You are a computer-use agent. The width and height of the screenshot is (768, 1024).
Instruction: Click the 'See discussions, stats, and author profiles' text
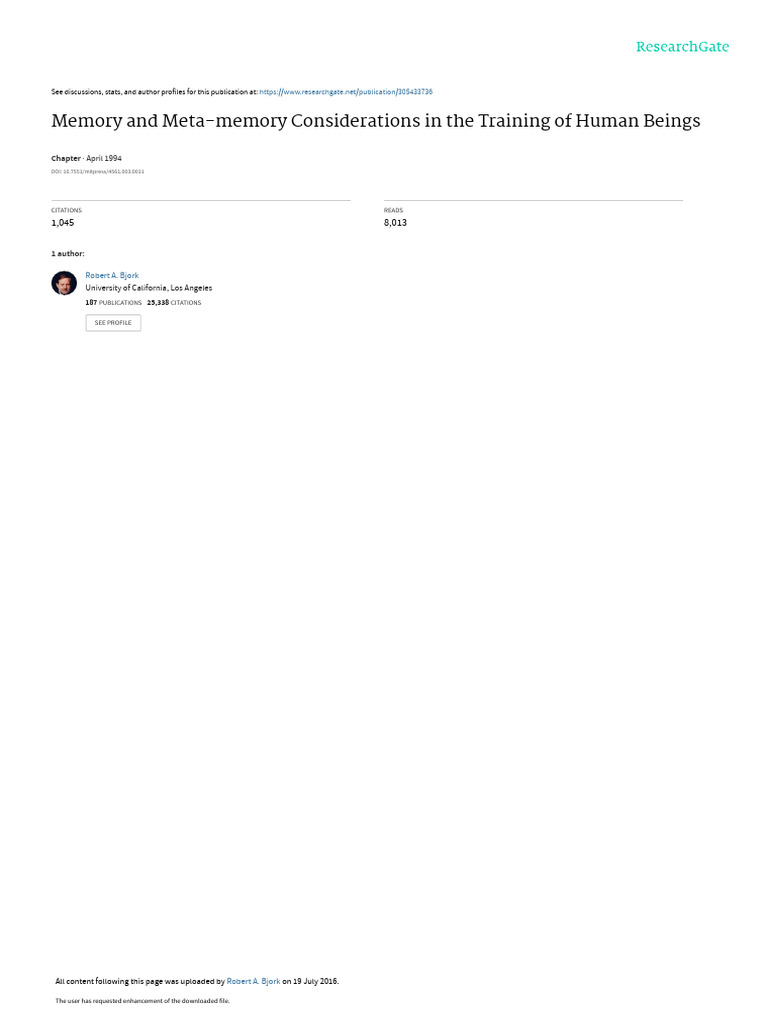[154, 92]
